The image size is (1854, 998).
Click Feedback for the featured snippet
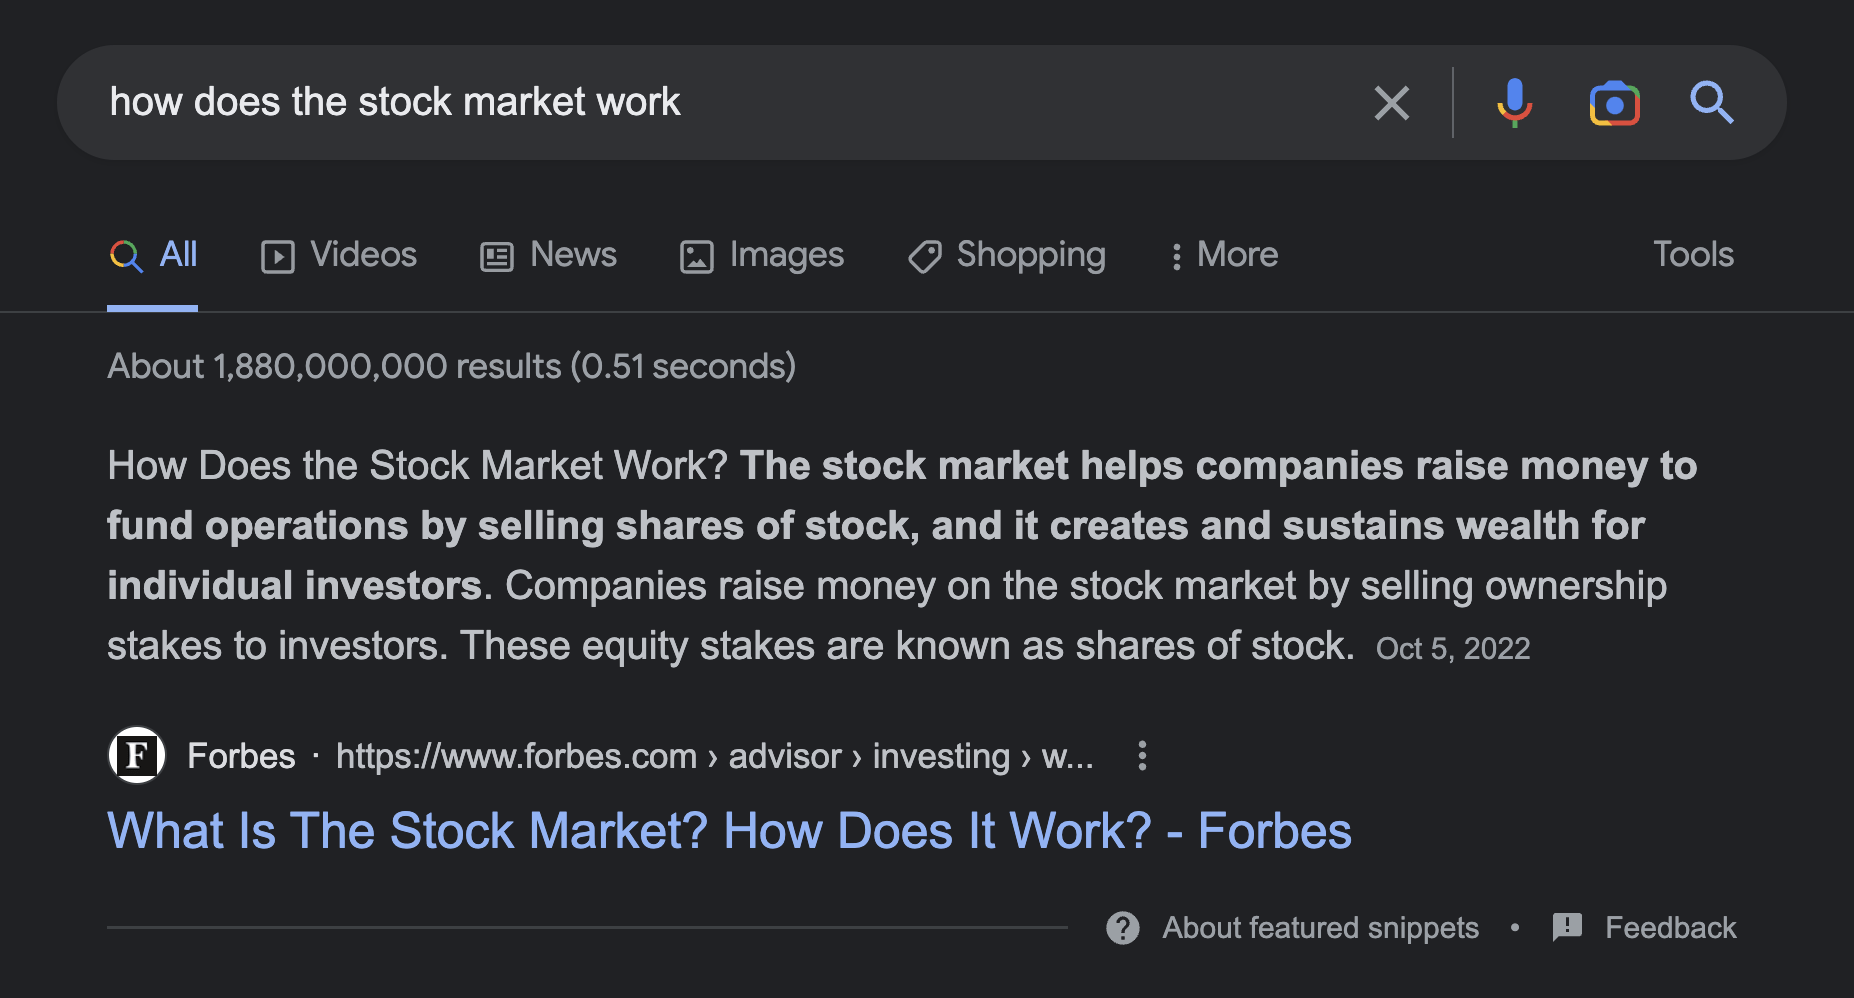[x=1670, y=928]
